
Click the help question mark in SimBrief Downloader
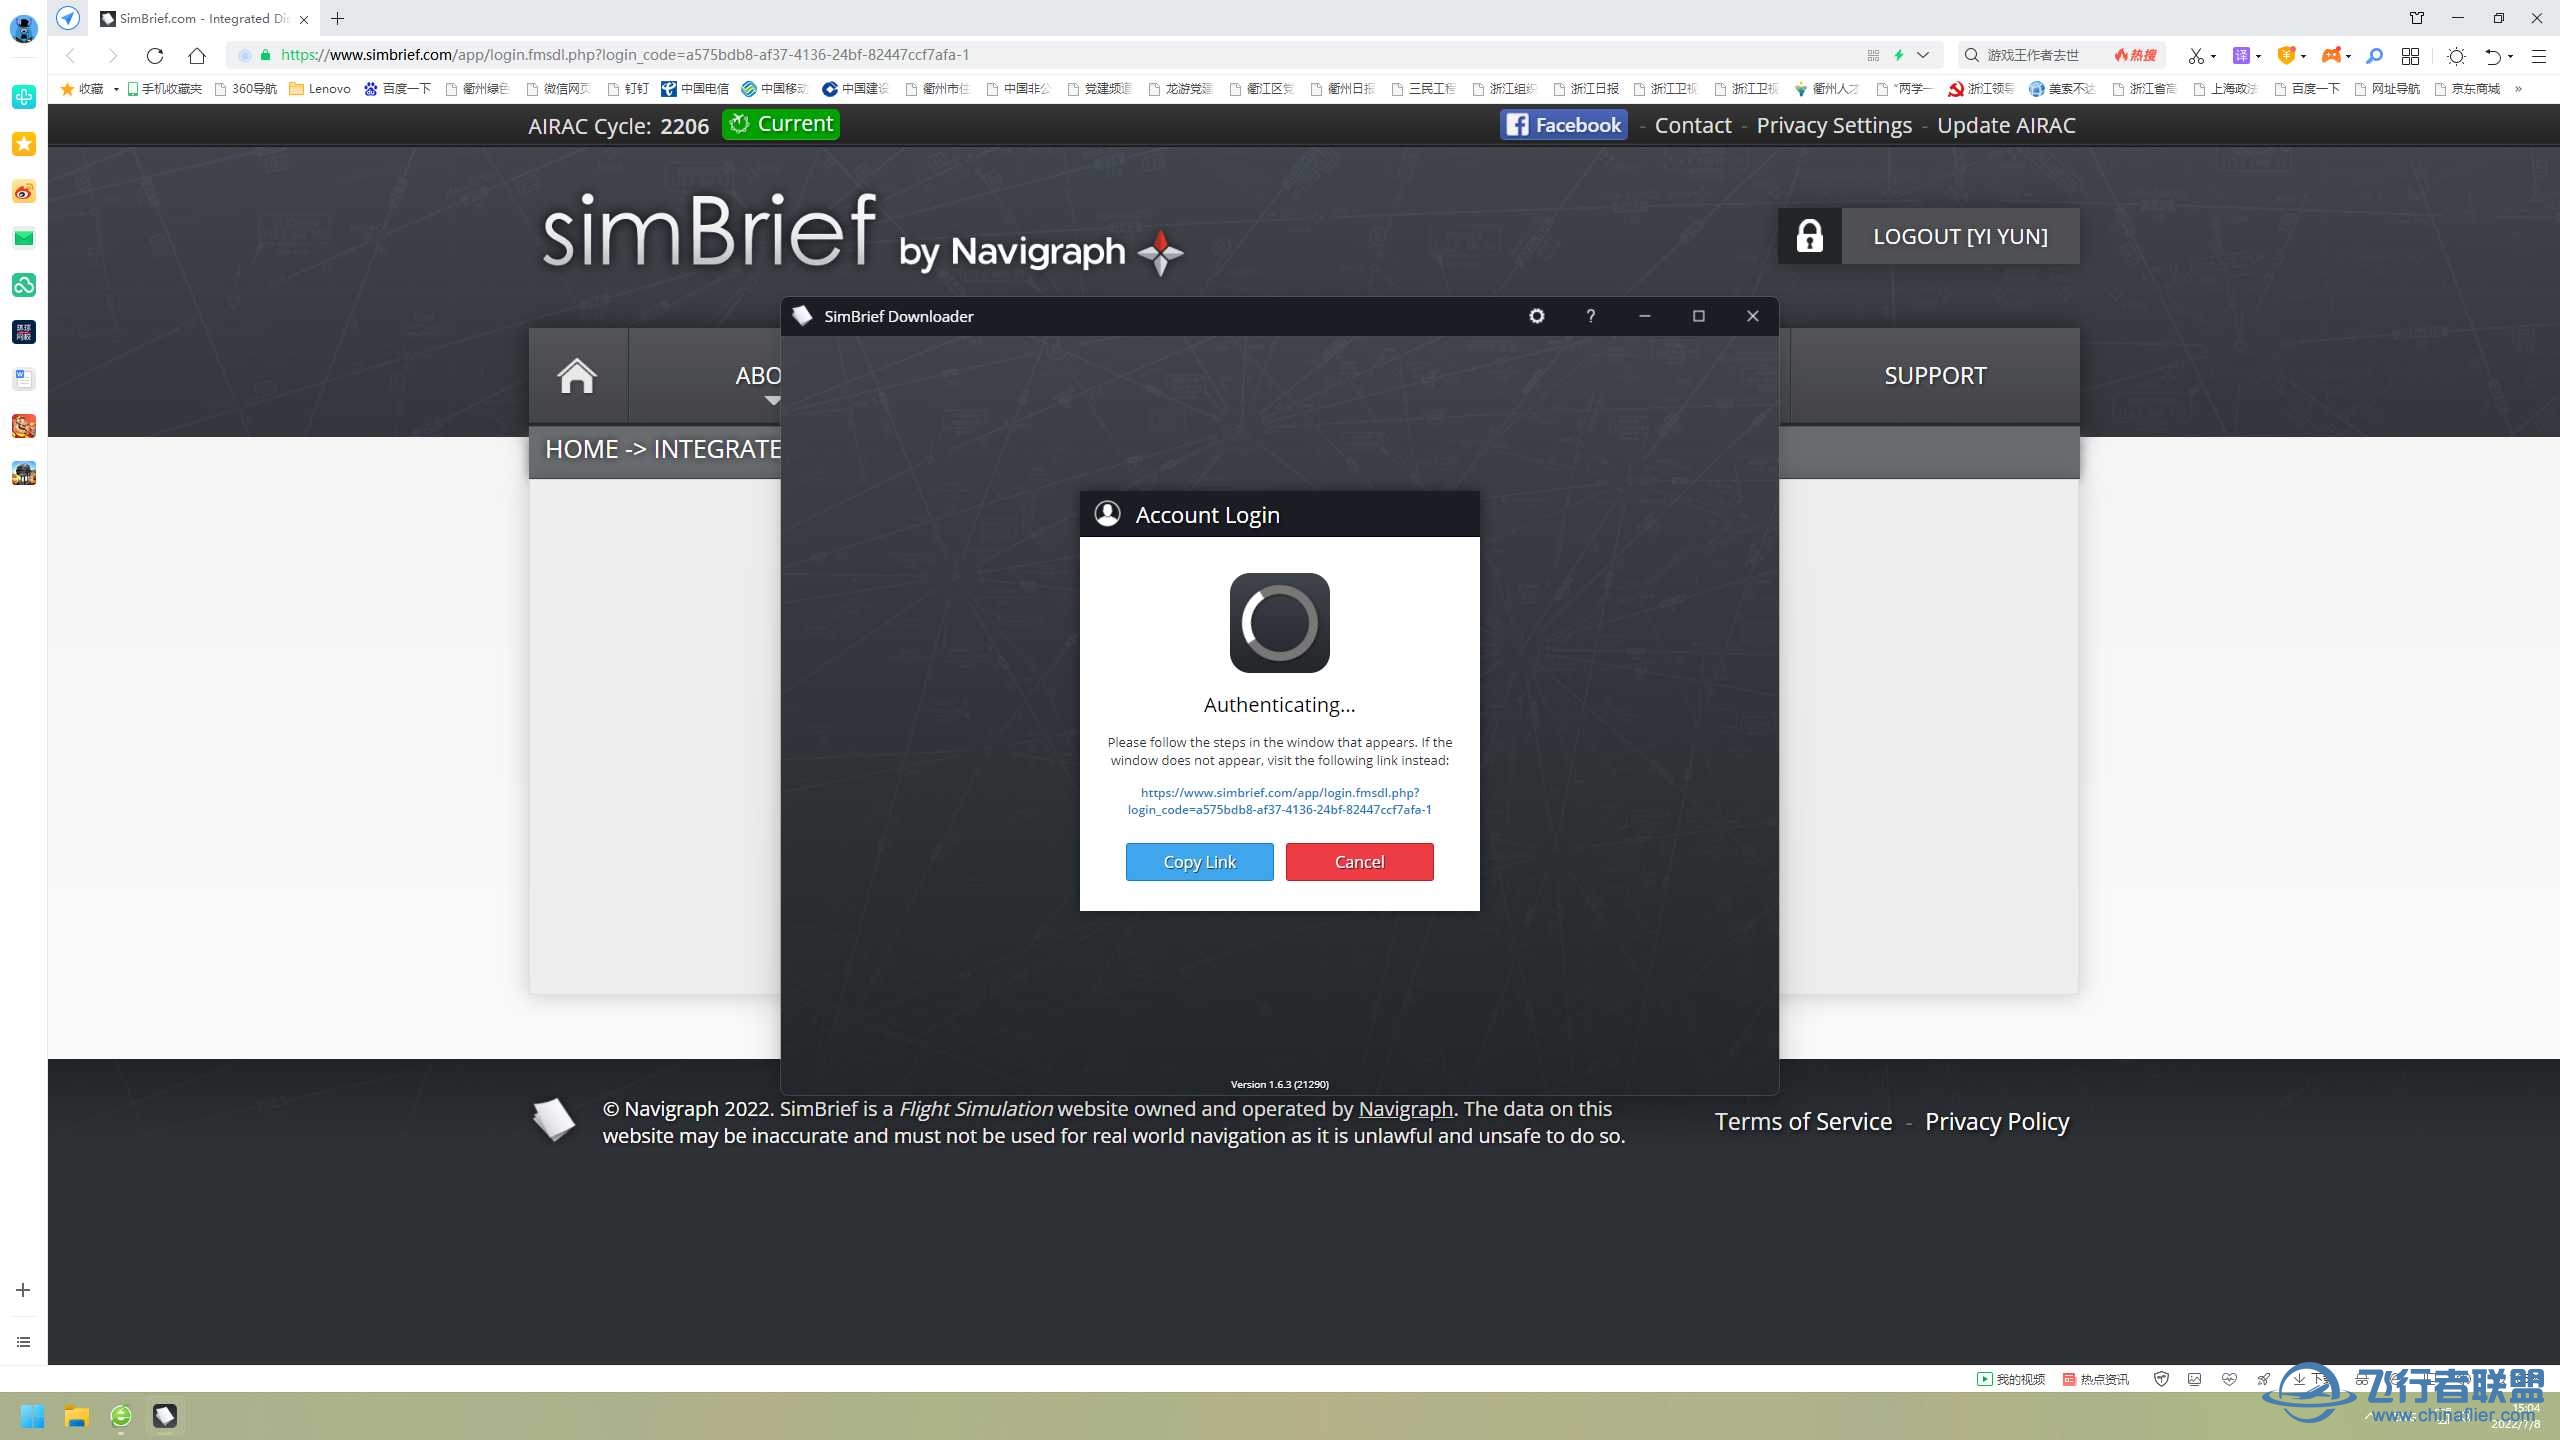click(1590, 315)
